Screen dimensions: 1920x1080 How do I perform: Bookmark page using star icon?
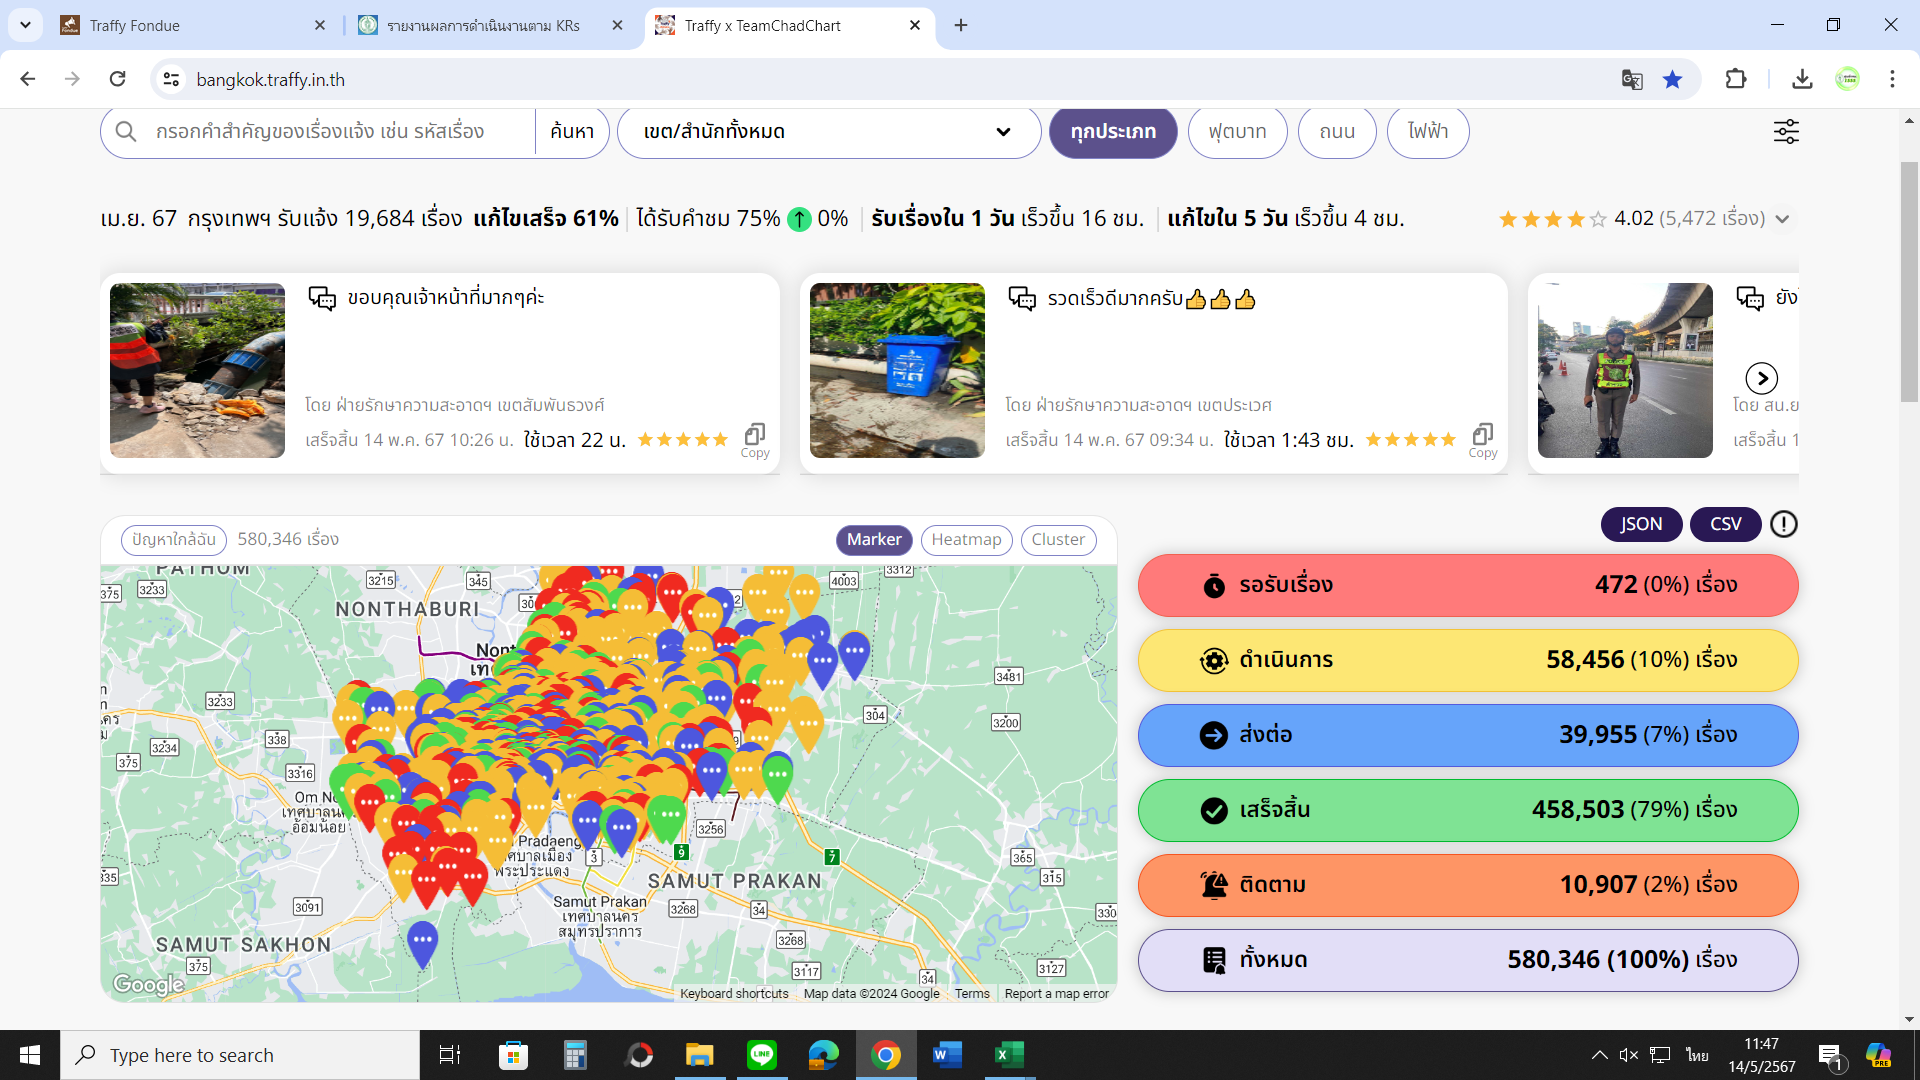point(1672,80)
